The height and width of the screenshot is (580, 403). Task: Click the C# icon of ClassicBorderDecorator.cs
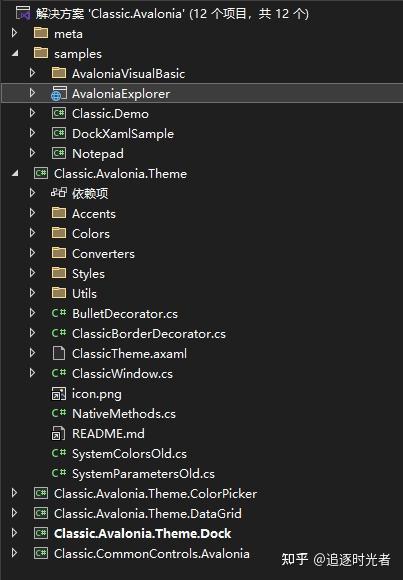tap(59, 333)
